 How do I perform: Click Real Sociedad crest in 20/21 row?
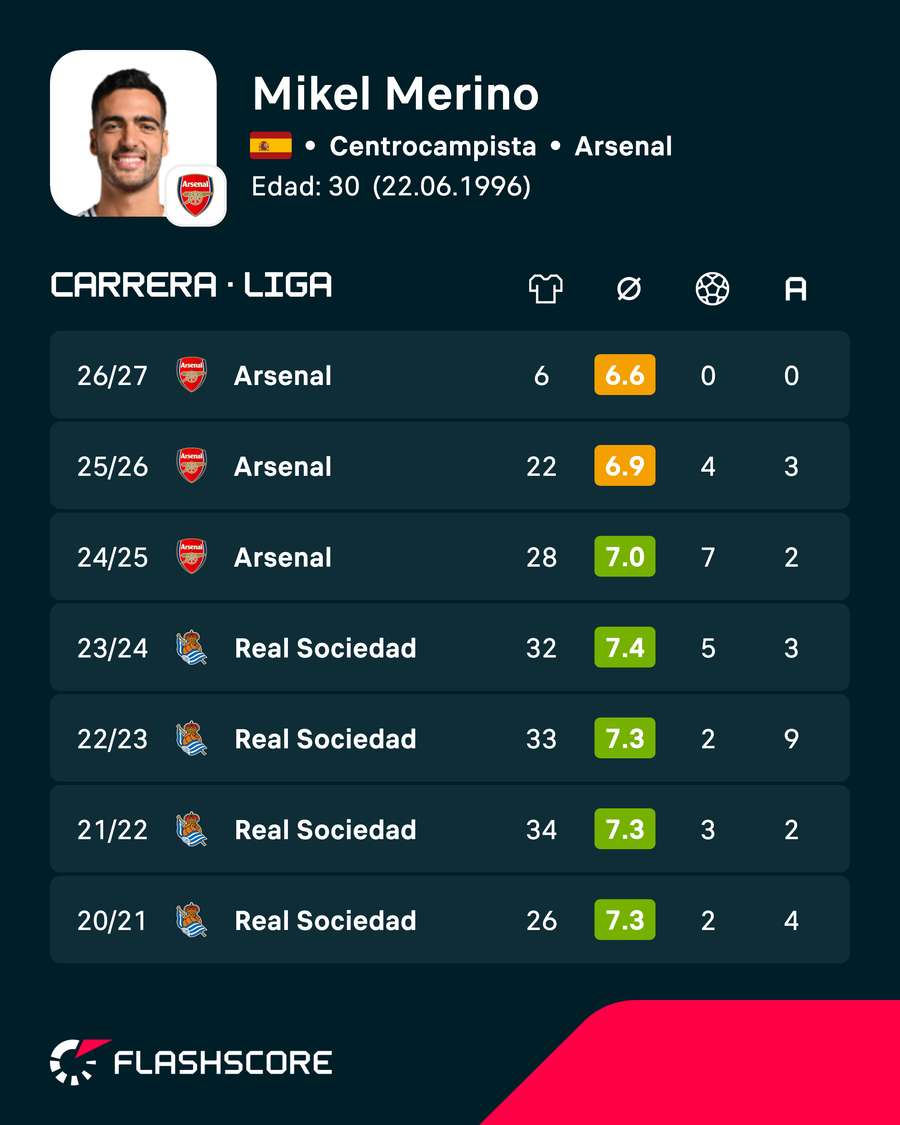(x=192, y=920)
